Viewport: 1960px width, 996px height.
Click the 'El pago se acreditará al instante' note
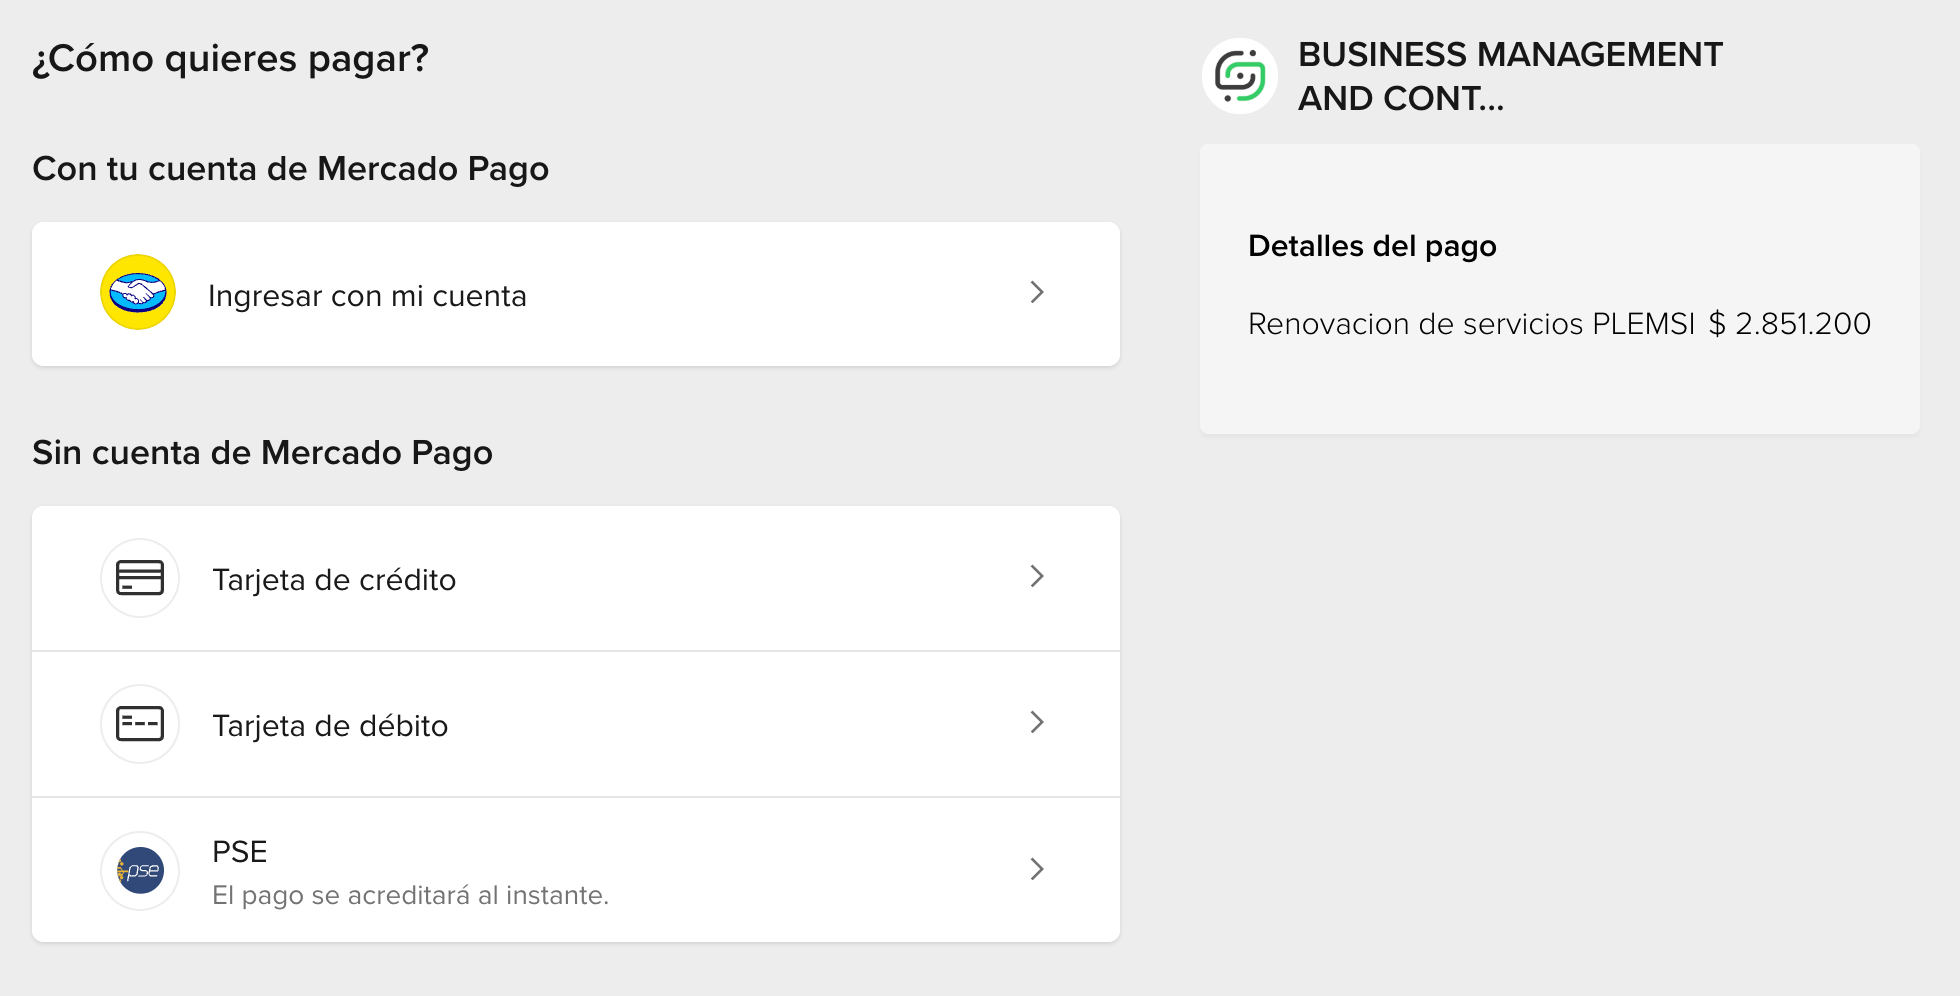click(410, 895)
